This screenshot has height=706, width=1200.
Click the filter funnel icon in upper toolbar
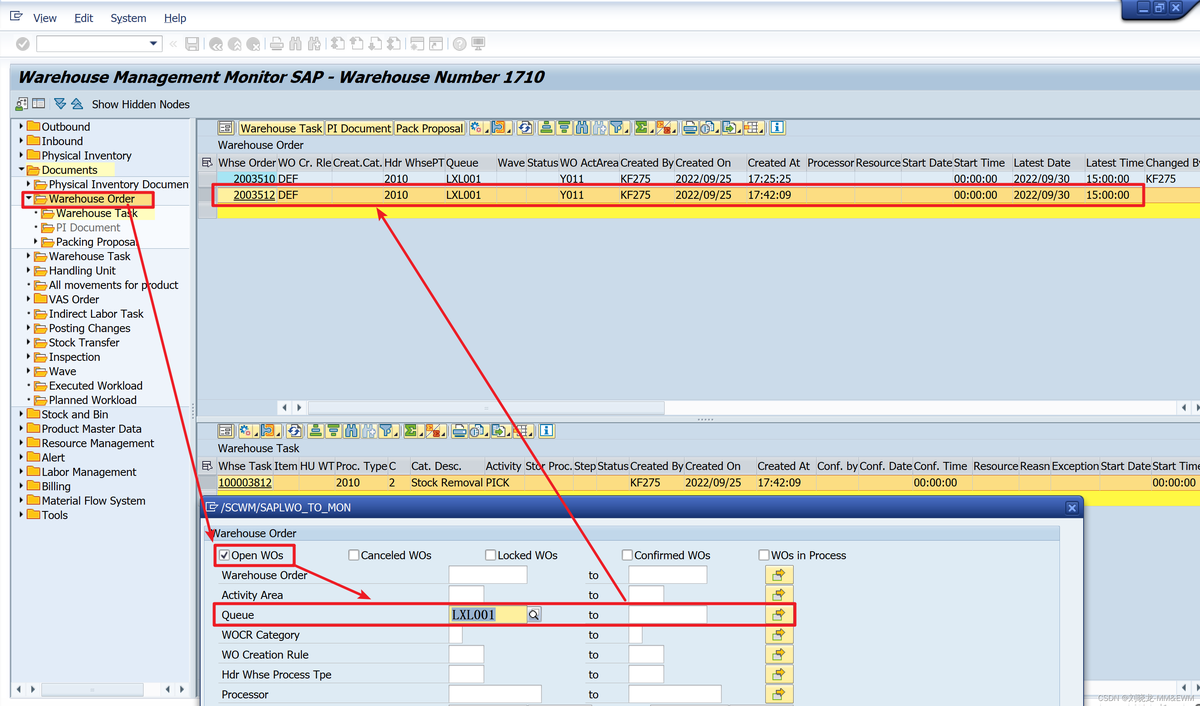click(x=617, y=128)
